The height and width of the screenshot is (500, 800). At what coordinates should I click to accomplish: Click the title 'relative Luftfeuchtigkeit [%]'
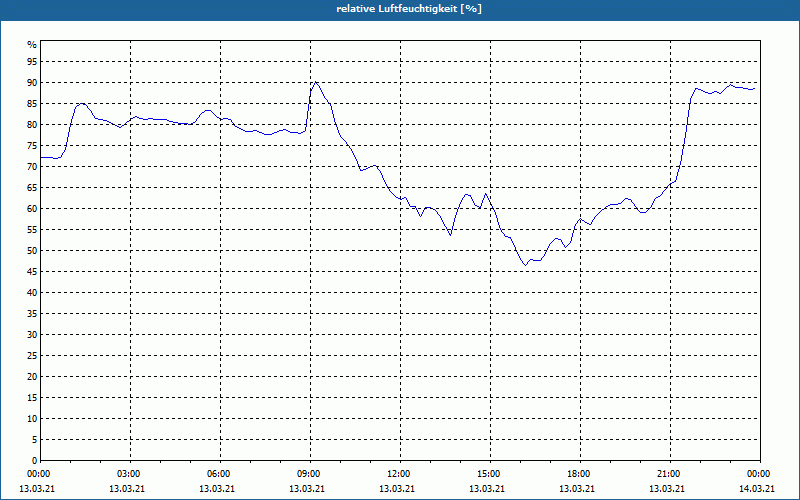(x=409, y=9)
